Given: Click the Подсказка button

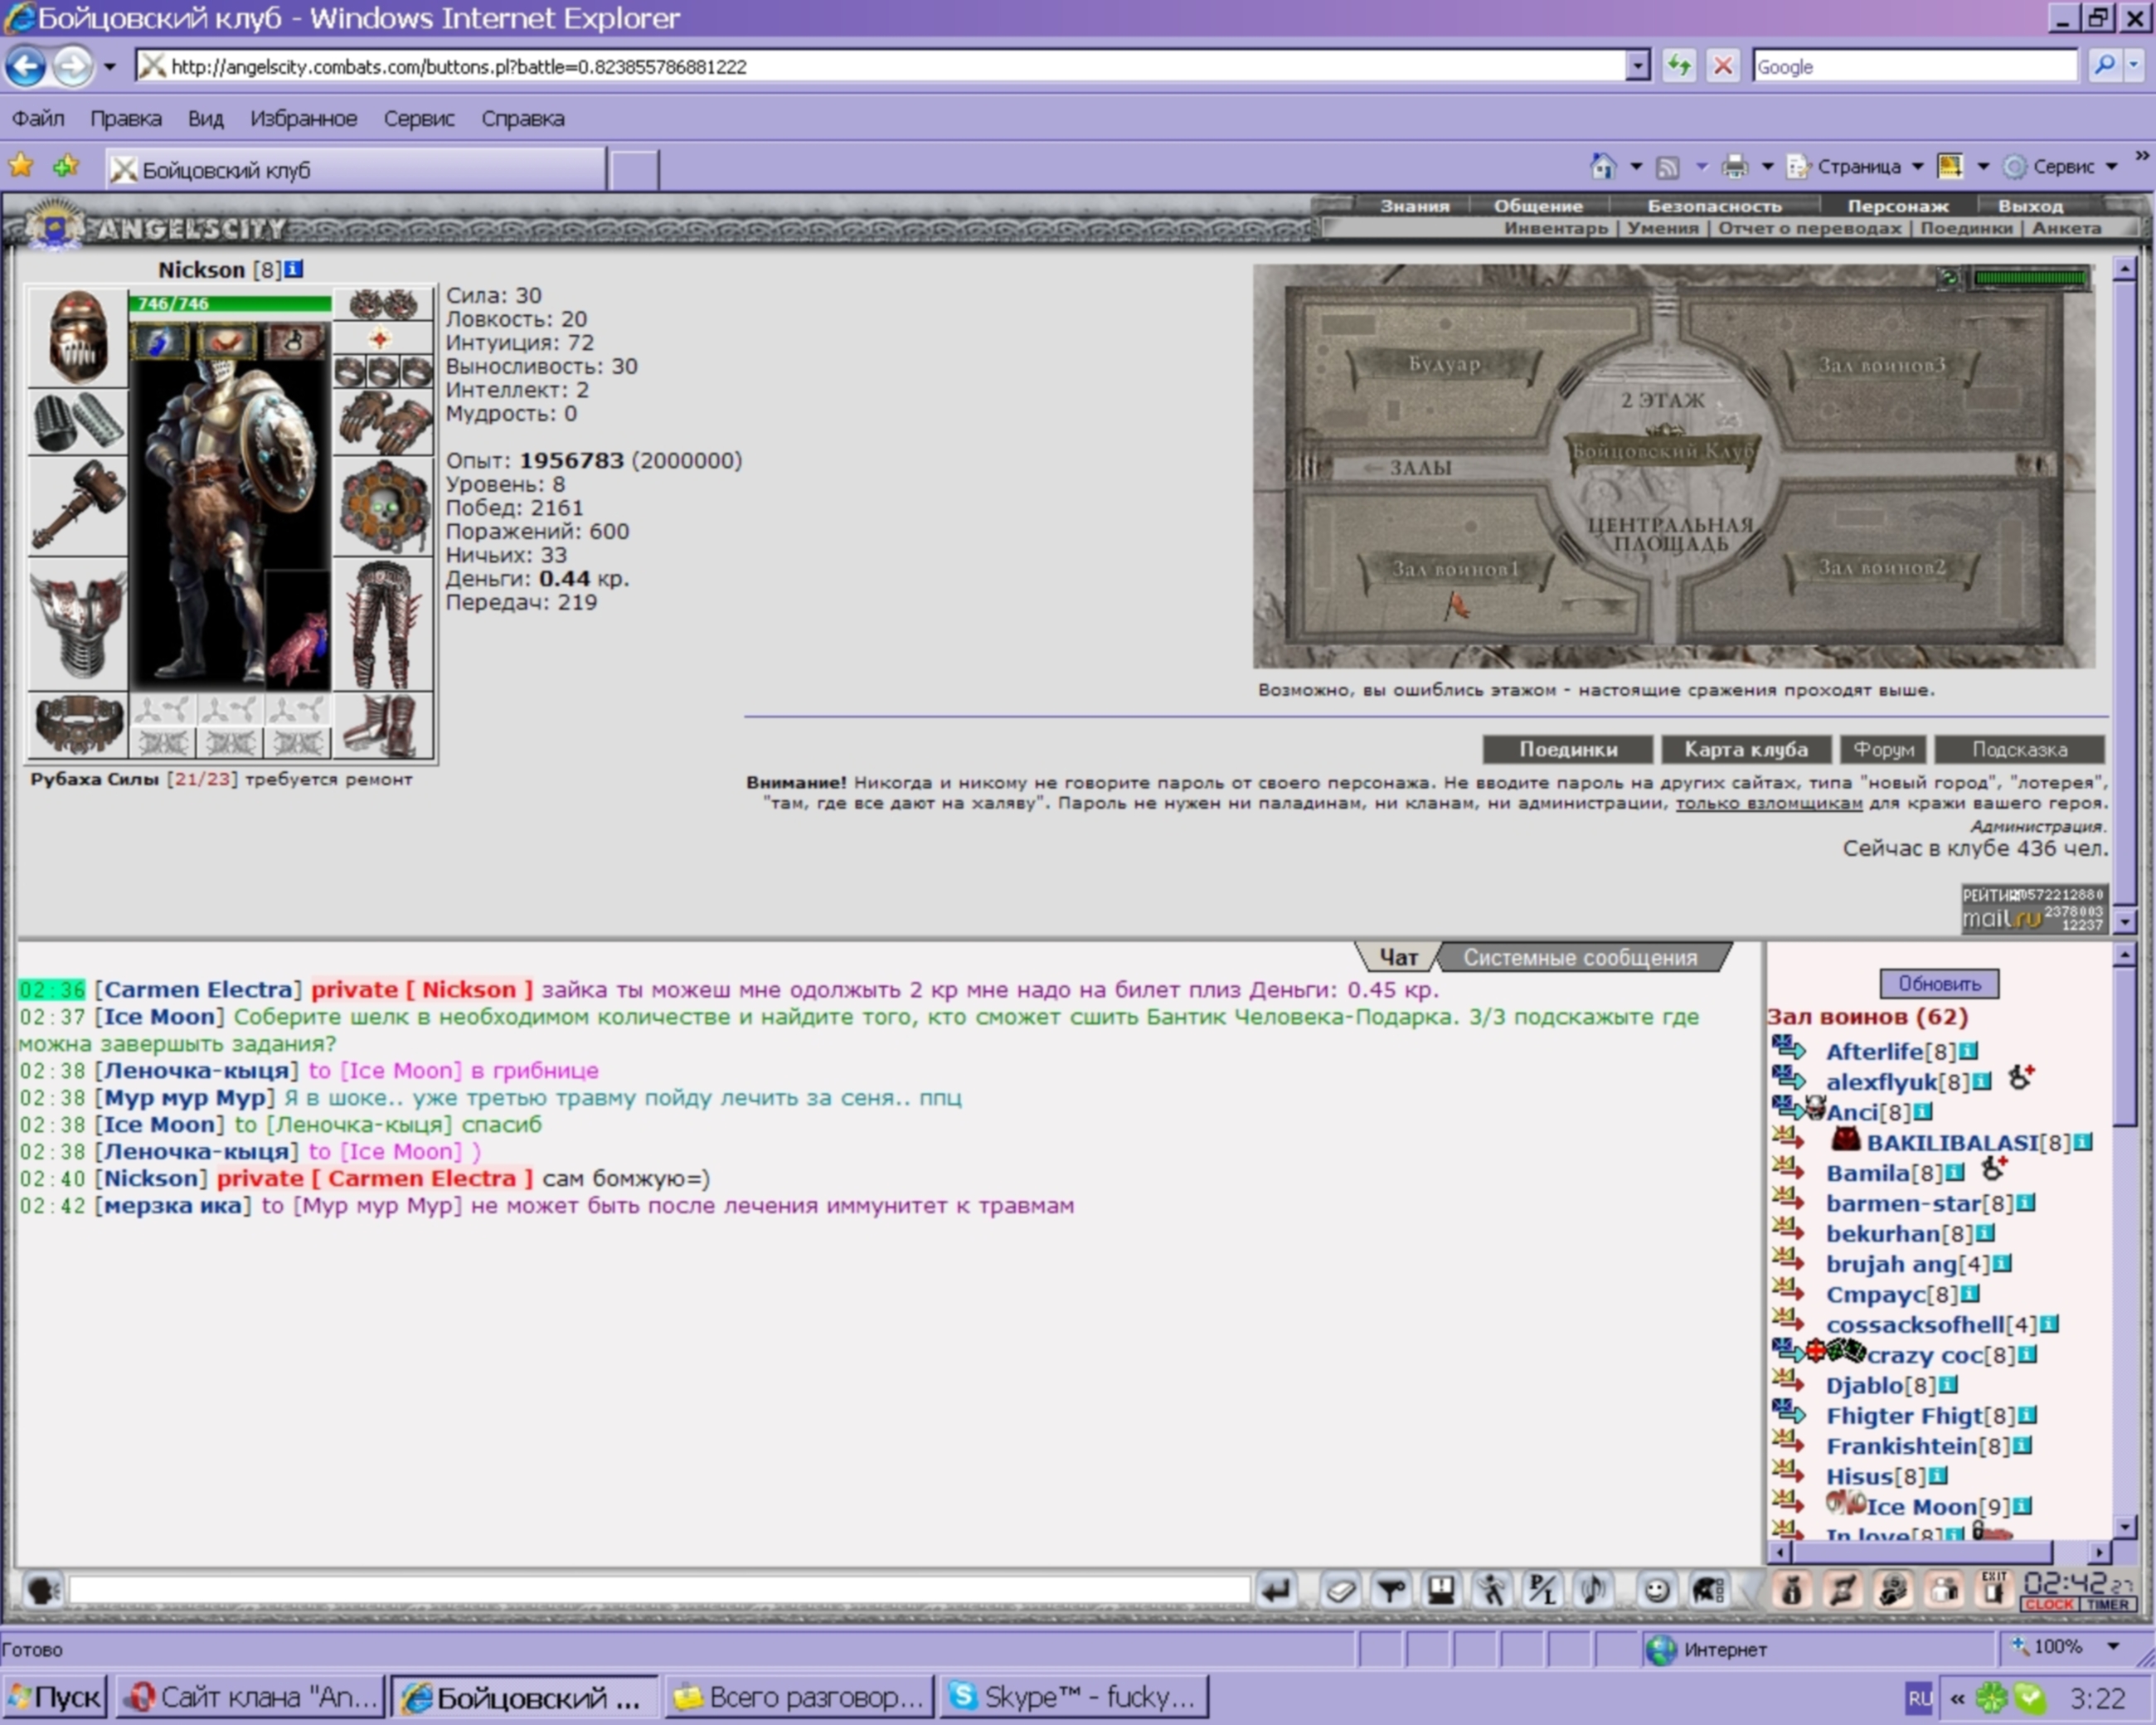Looking at the screenshot, I should [x=2019, y=749].
